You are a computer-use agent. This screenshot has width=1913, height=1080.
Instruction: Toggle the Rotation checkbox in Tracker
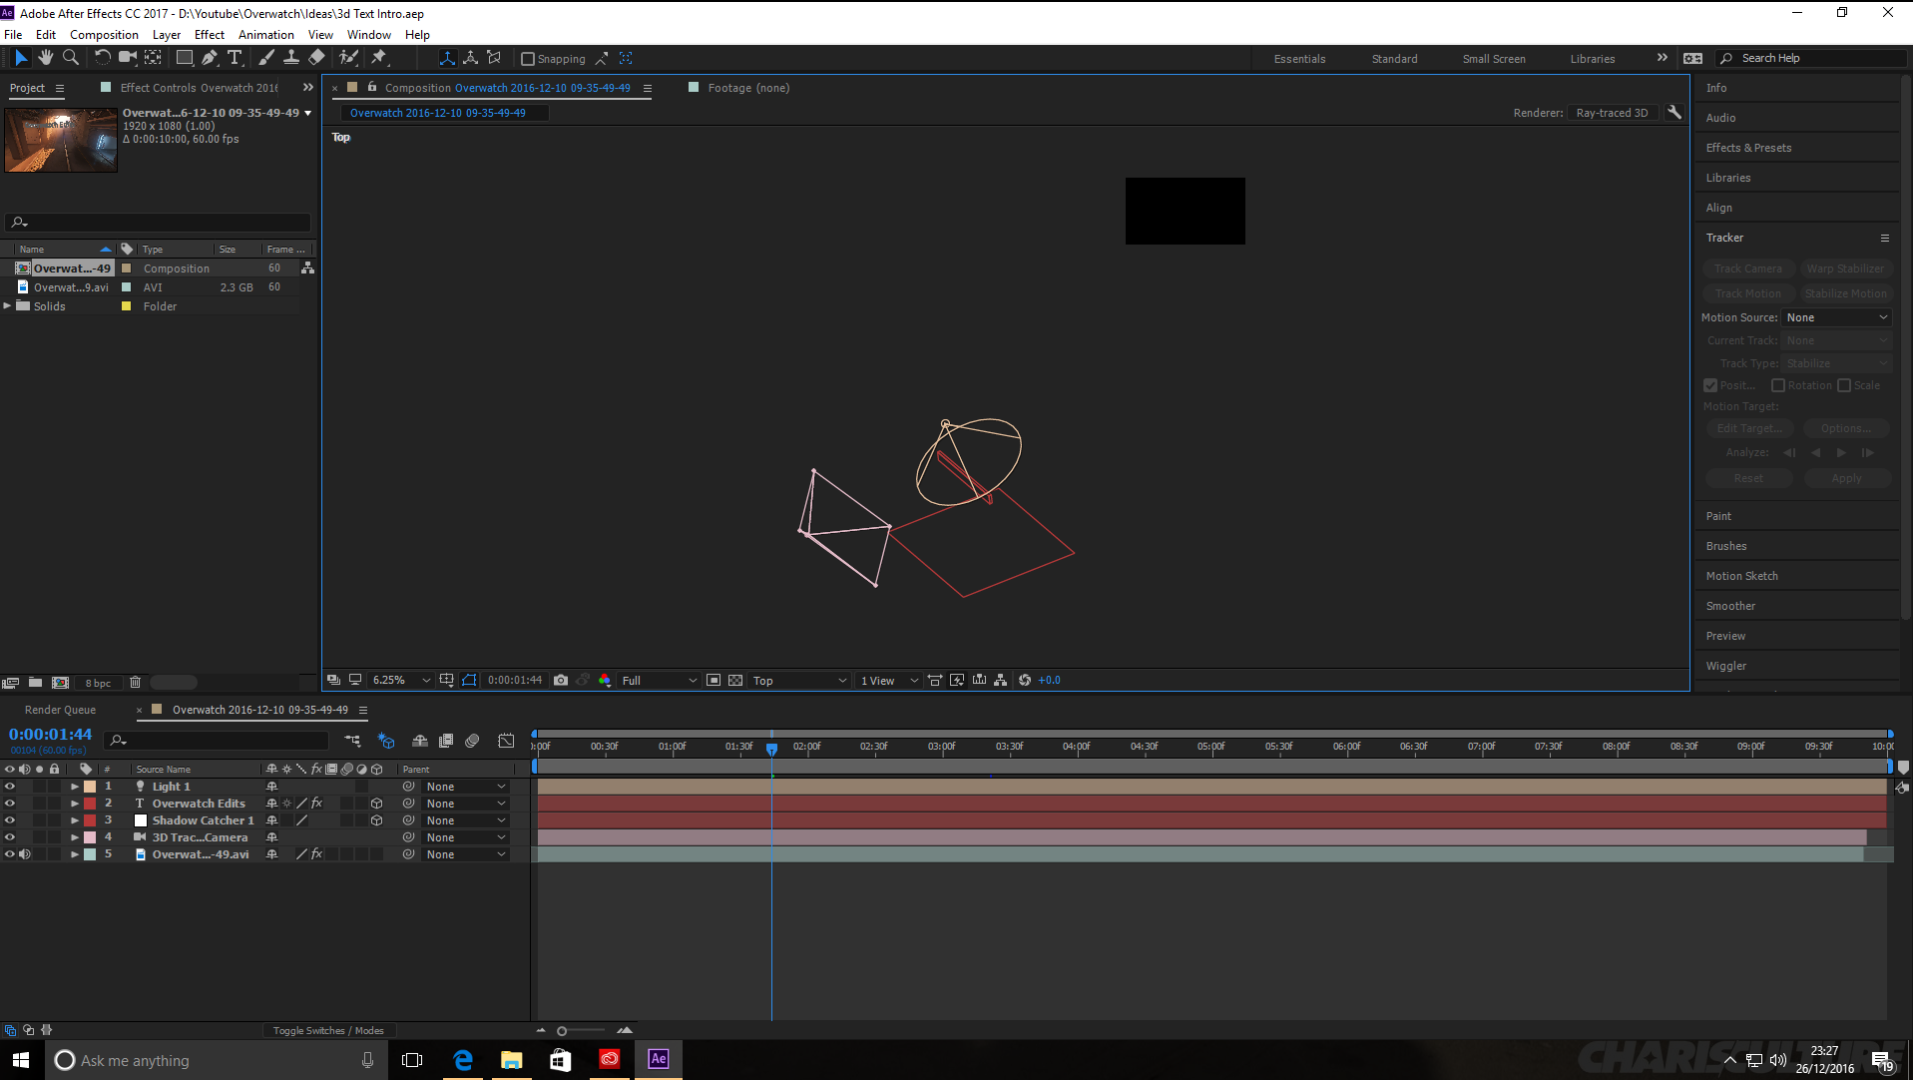1778,386
